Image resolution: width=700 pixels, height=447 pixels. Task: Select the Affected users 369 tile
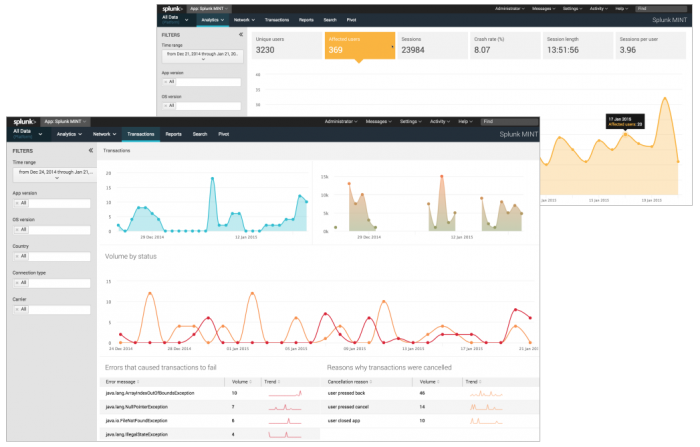pyautogui.click(x=359, y=45)
